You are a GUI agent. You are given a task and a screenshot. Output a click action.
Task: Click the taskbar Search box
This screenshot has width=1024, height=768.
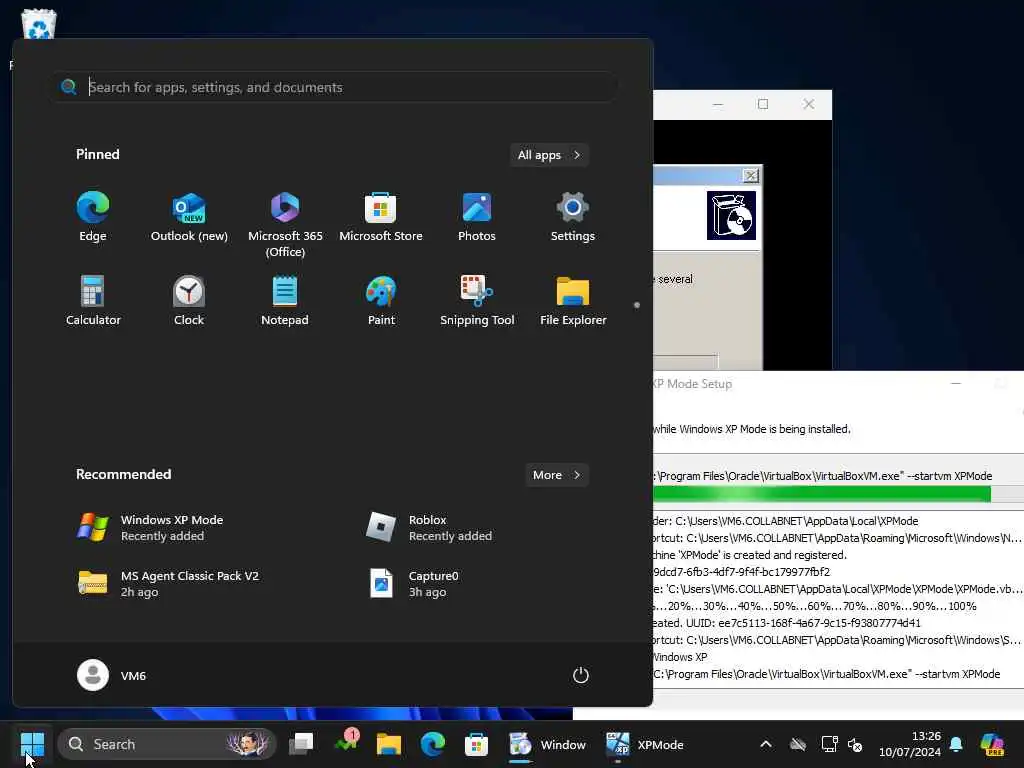167,744
